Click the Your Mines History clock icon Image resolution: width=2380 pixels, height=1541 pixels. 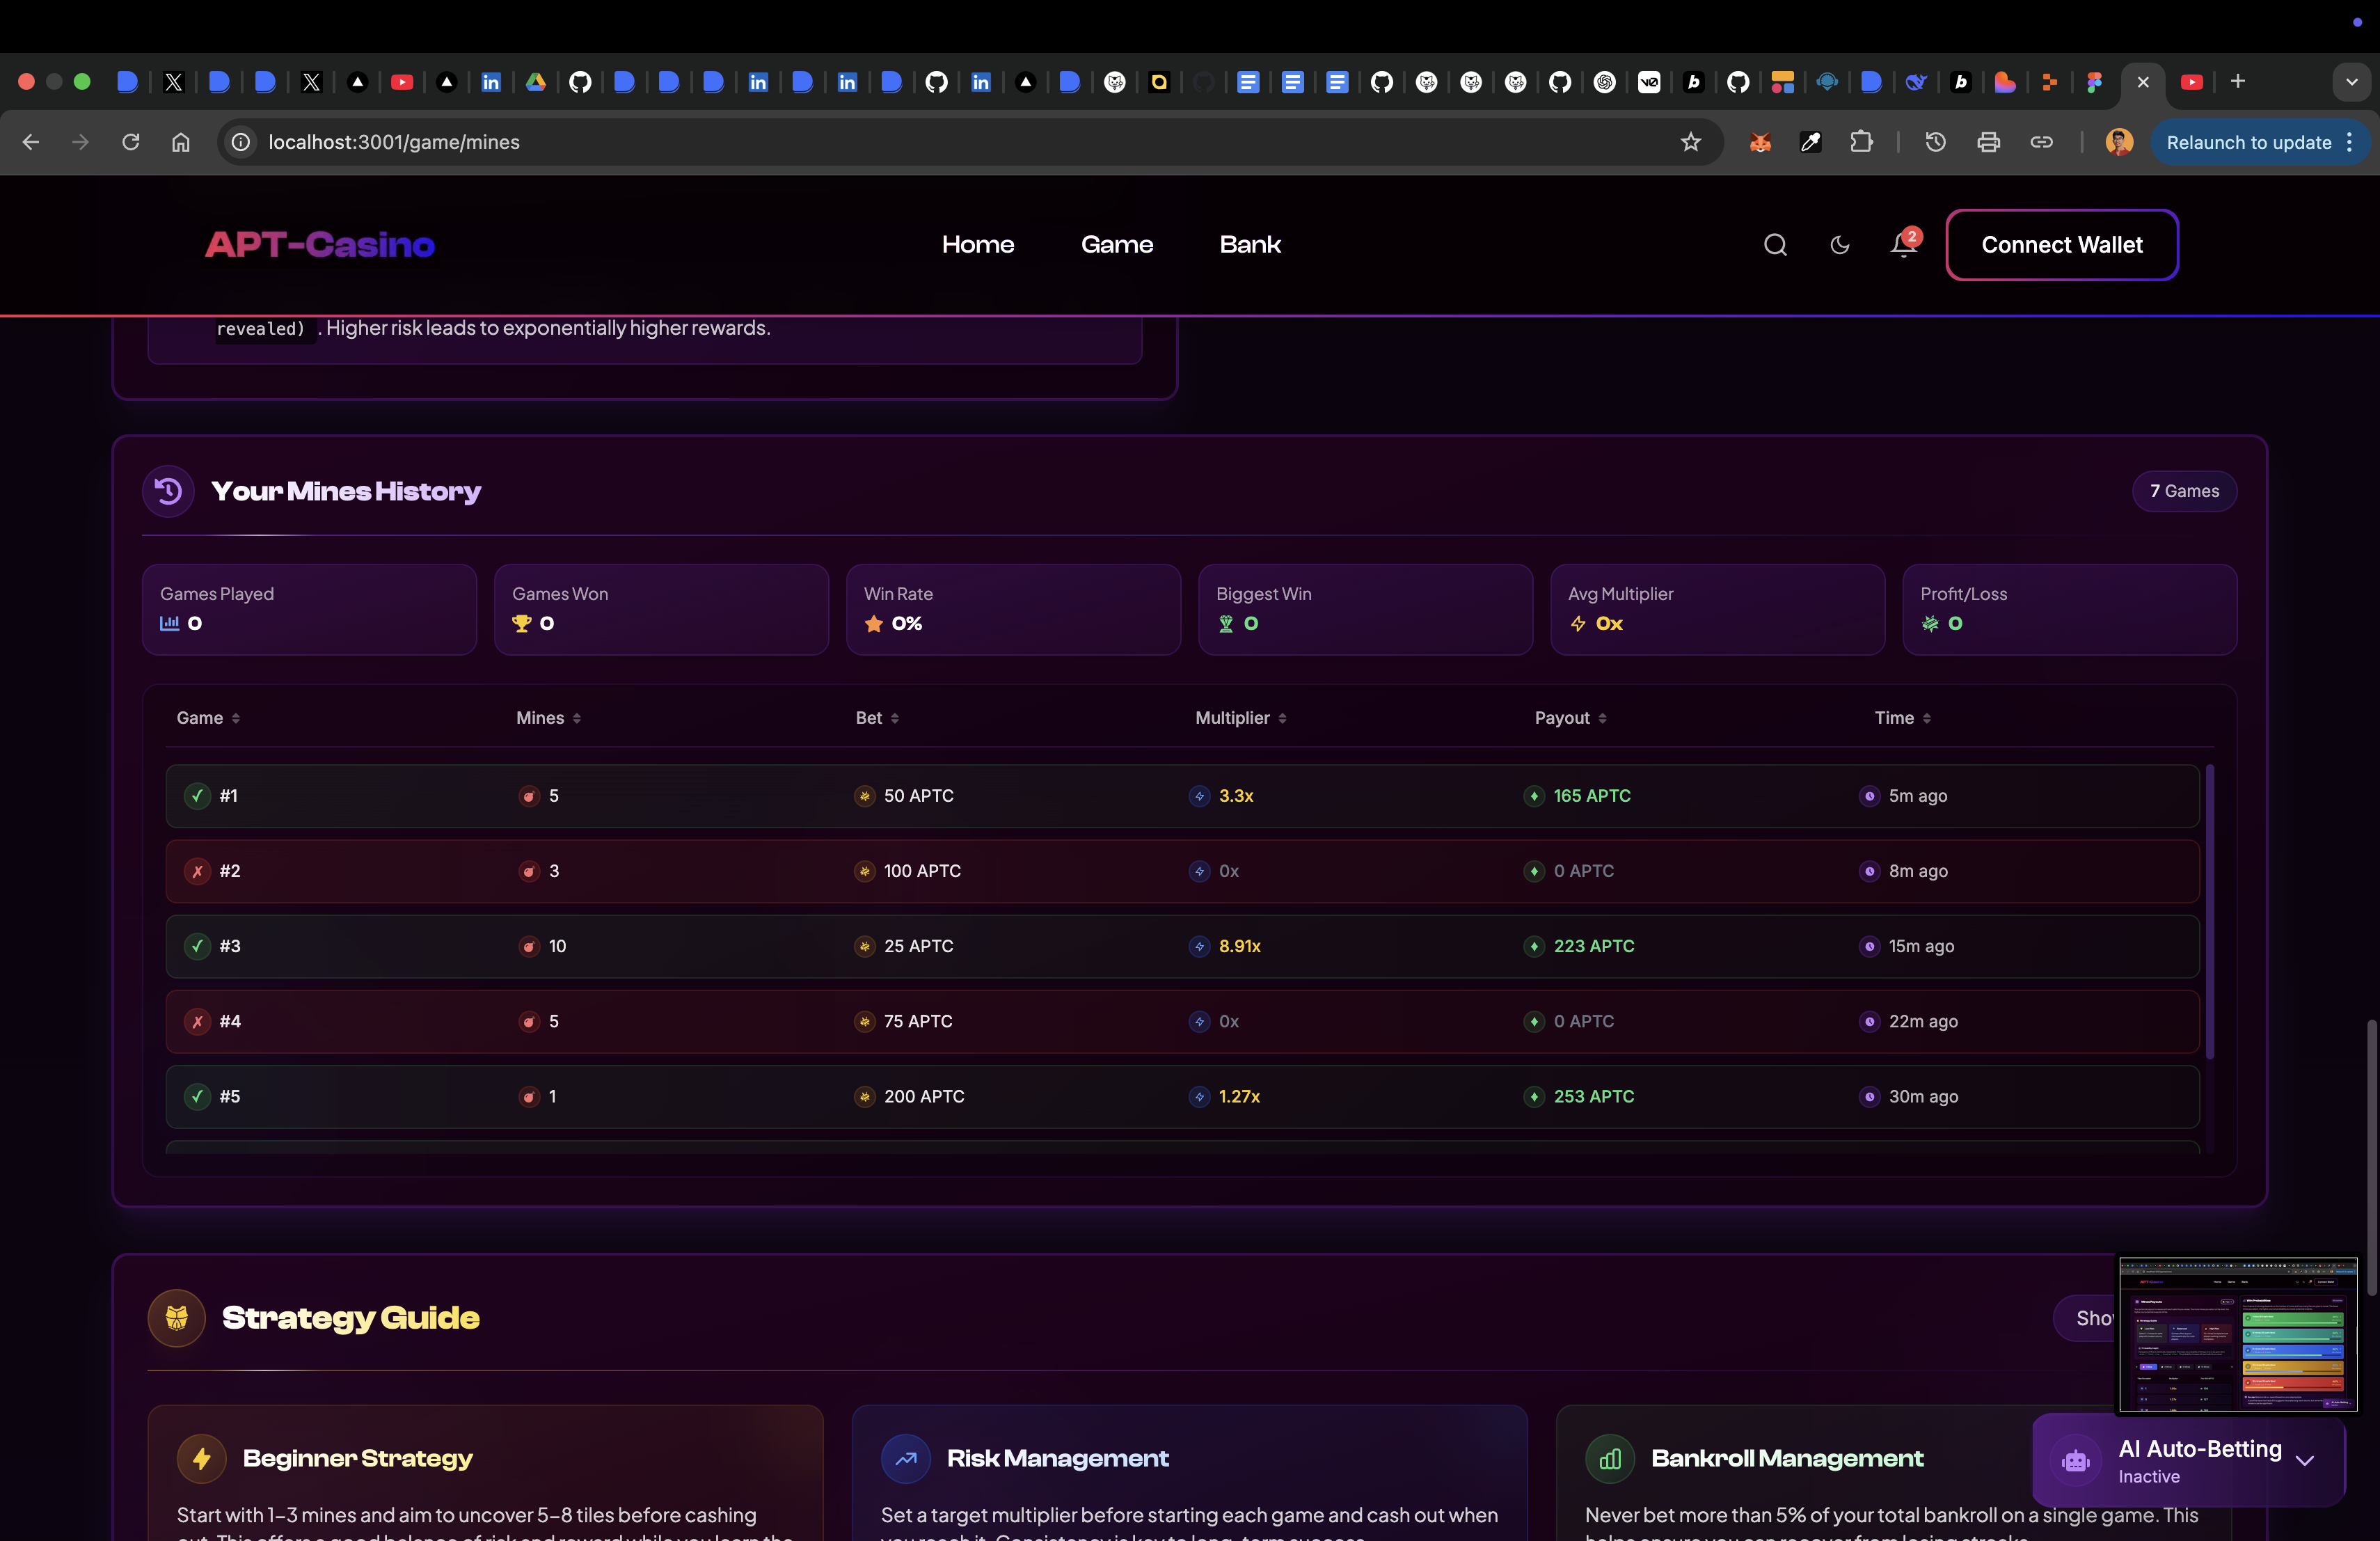click(168, 491)
